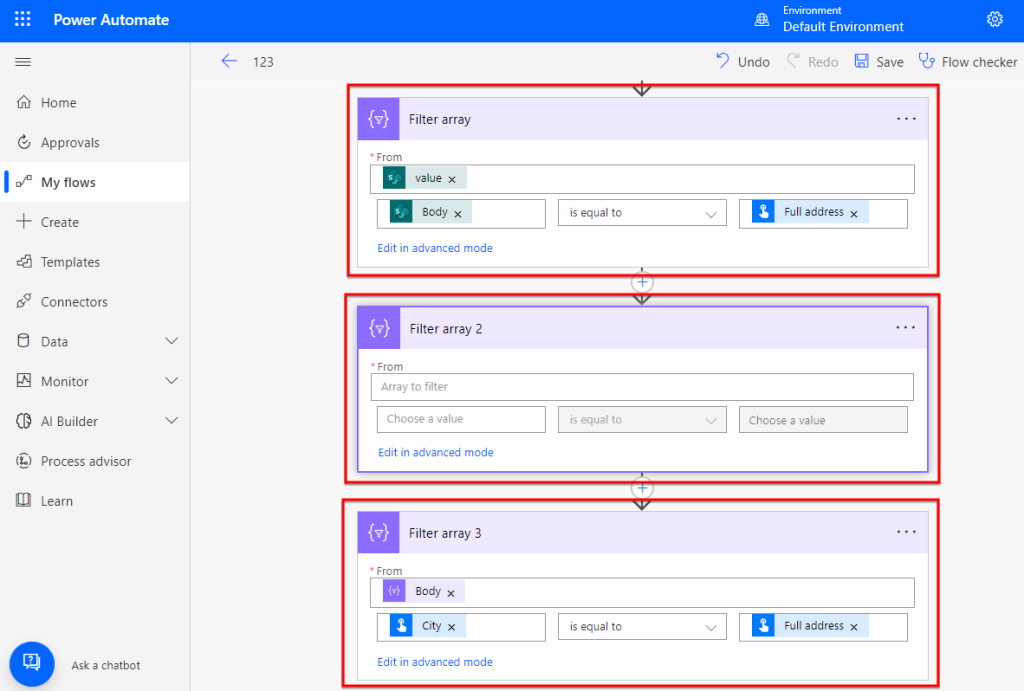Remove the Body token in Filter array 3 From

[451, 593]
